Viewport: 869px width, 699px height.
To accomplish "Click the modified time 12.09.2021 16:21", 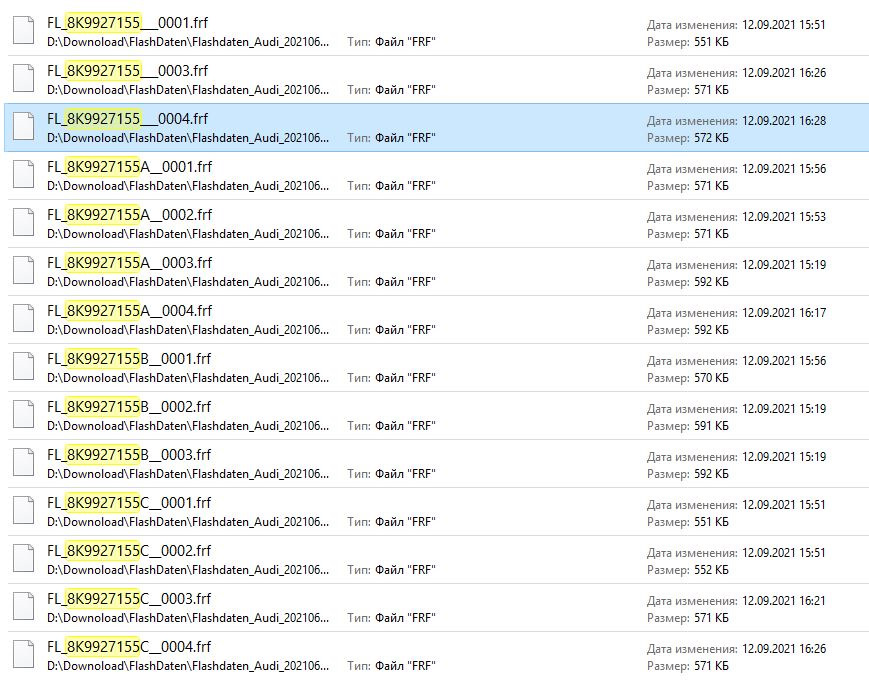I will [784, 601].
